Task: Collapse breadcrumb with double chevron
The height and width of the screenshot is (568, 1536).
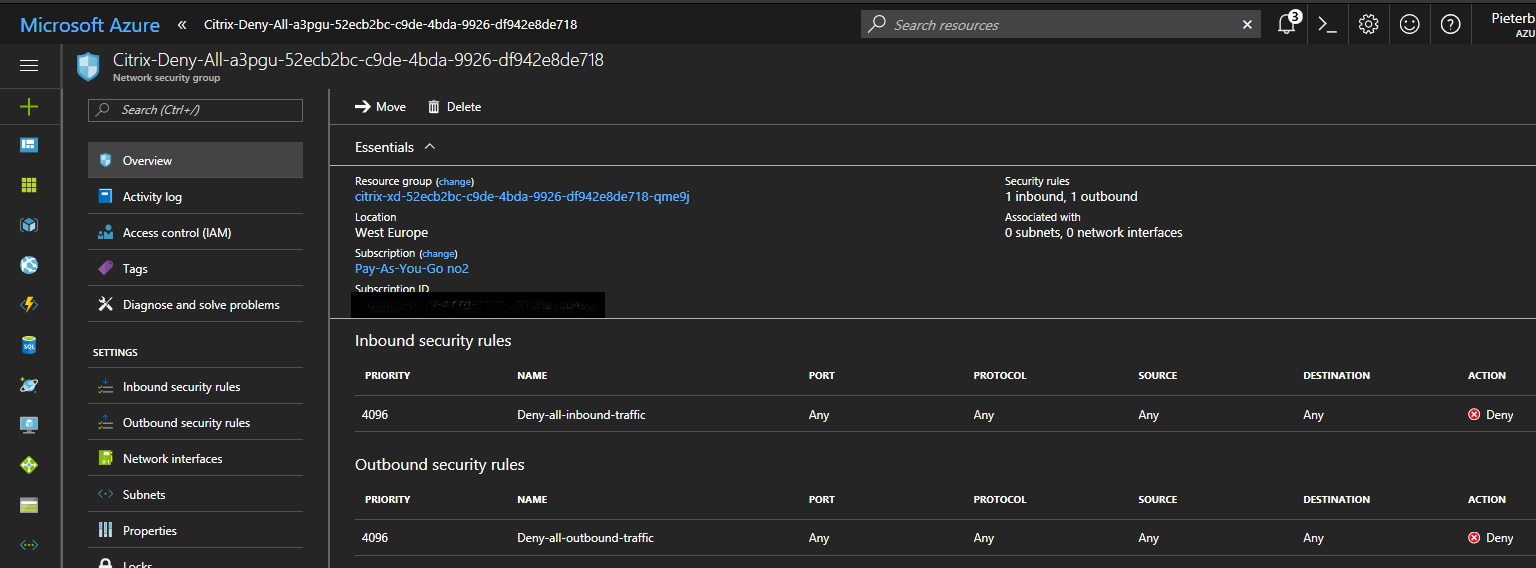Action: point(182,25)
